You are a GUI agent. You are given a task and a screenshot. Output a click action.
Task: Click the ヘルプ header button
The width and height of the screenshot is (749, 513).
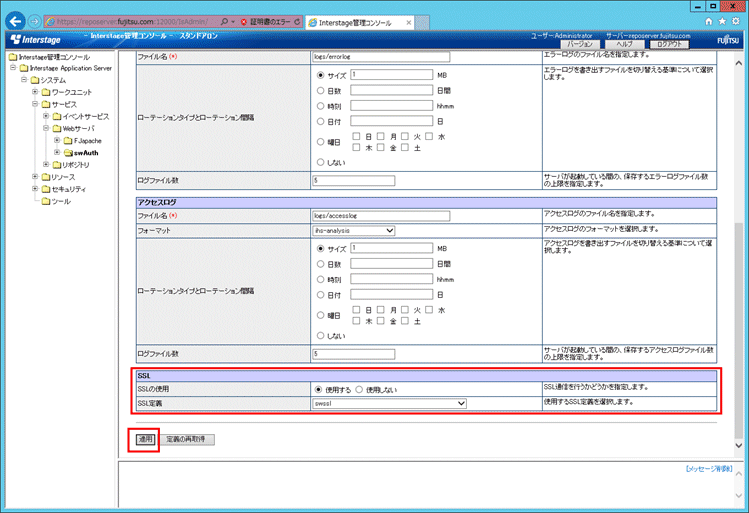tap(624, 44)
